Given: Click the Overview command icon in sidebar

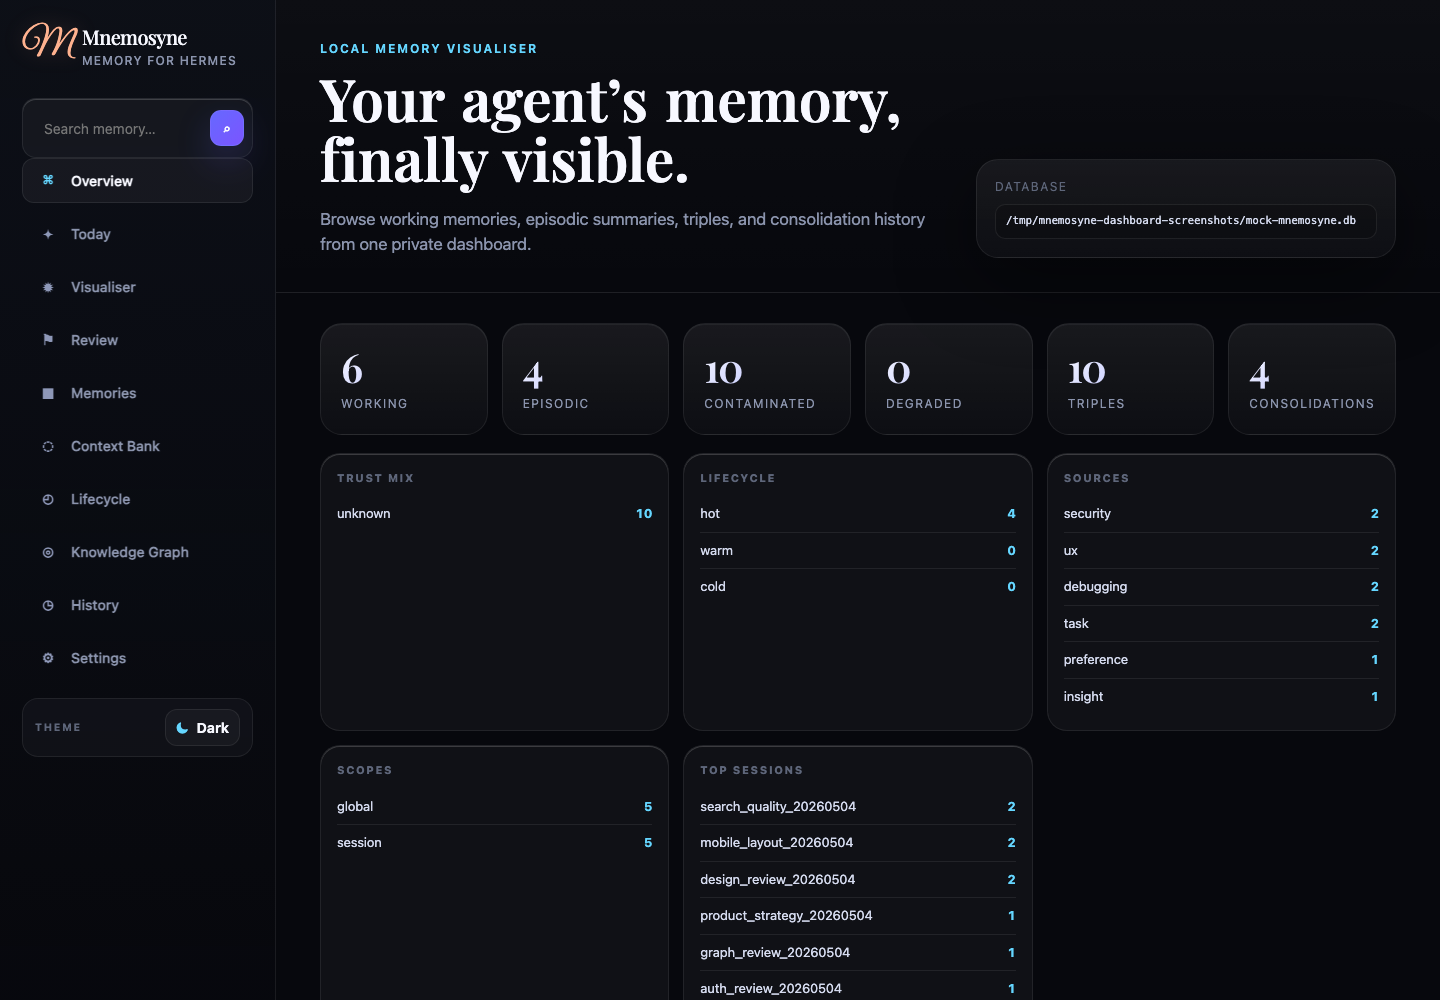Looking at the screenshot, I should pyautogui.click(x=48, y=180).
